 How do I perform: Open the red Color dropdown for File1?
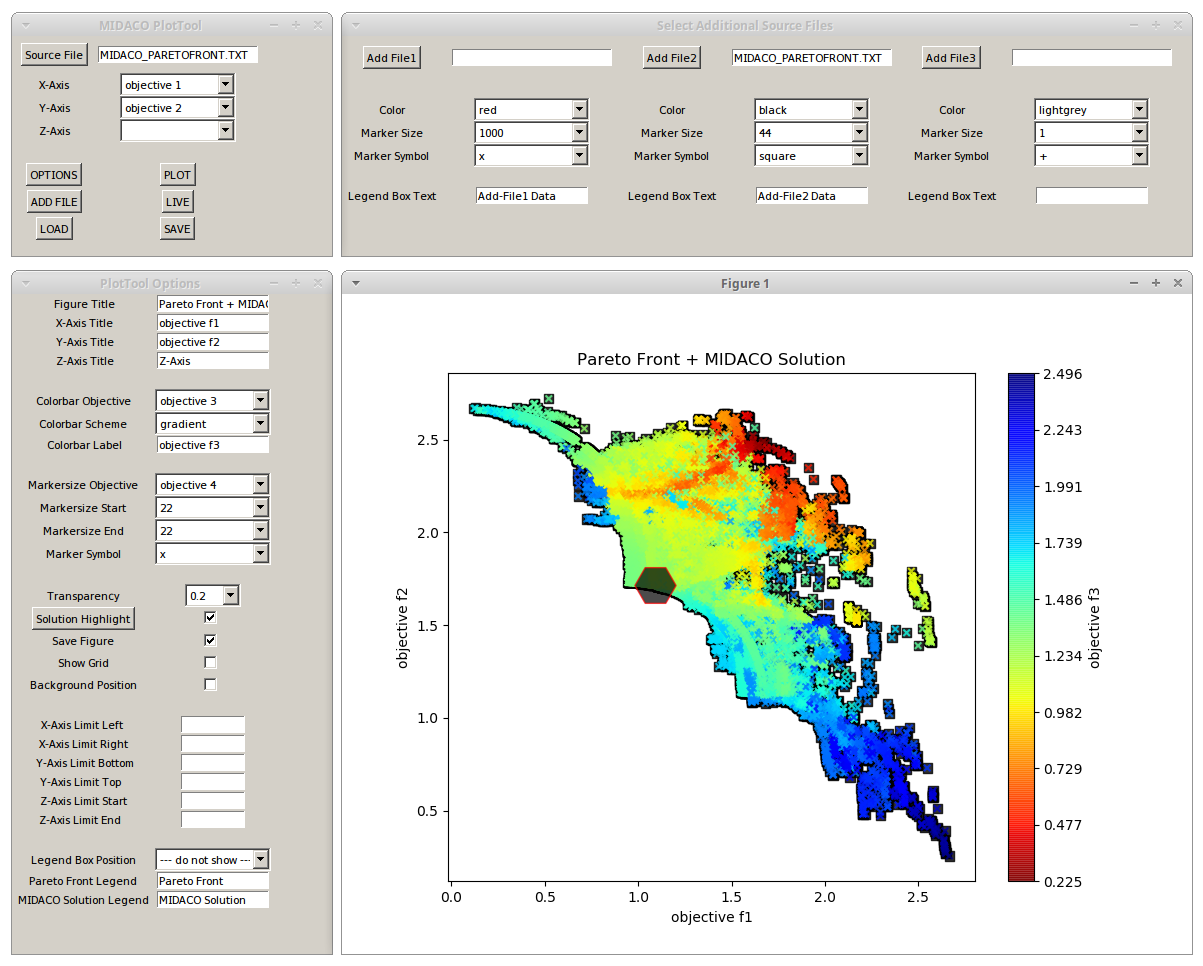(531, 110)
